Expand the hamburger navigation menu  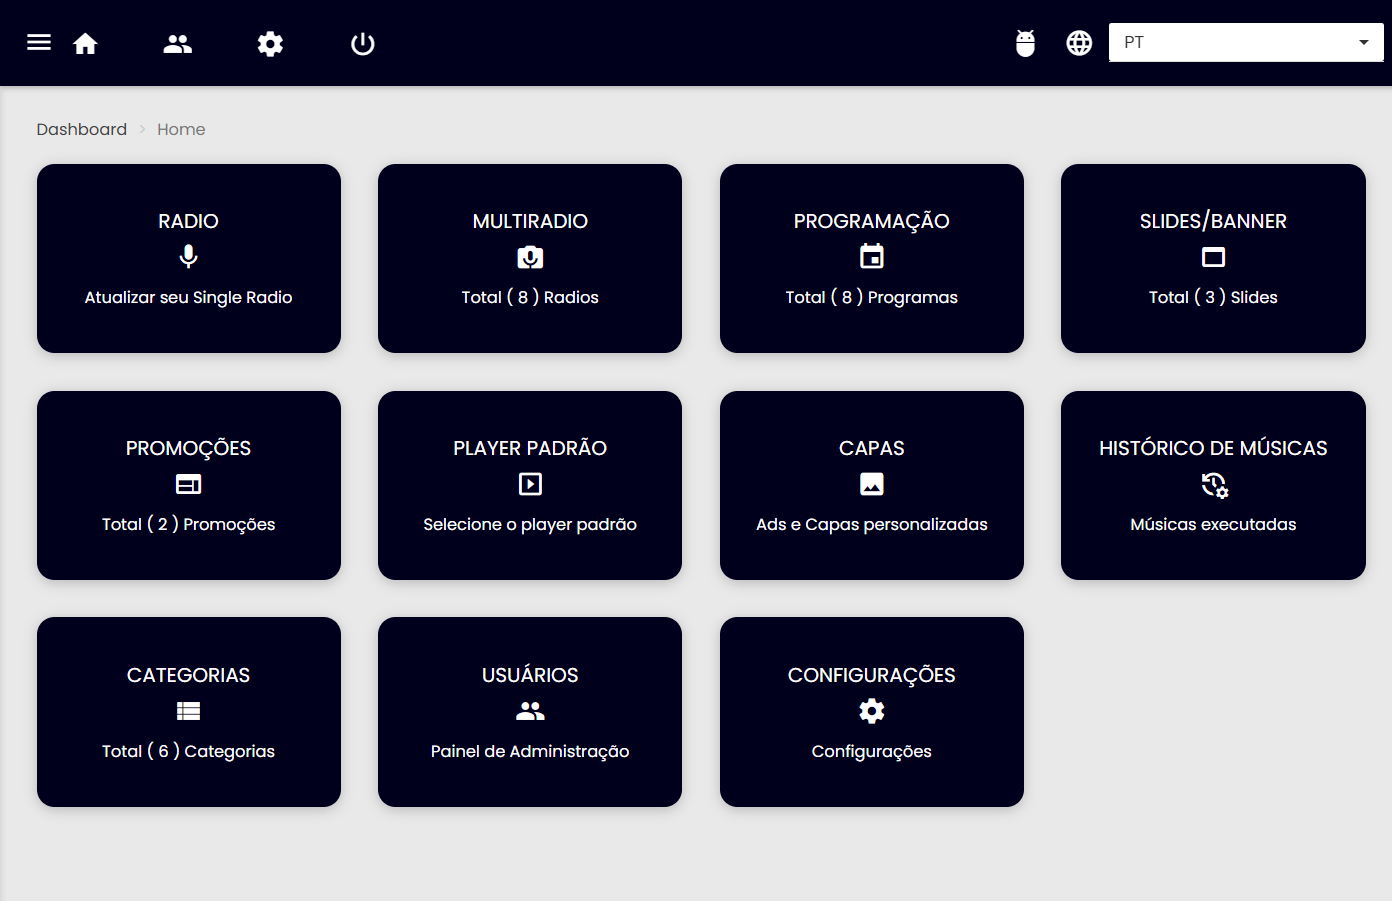coord(38,42)
